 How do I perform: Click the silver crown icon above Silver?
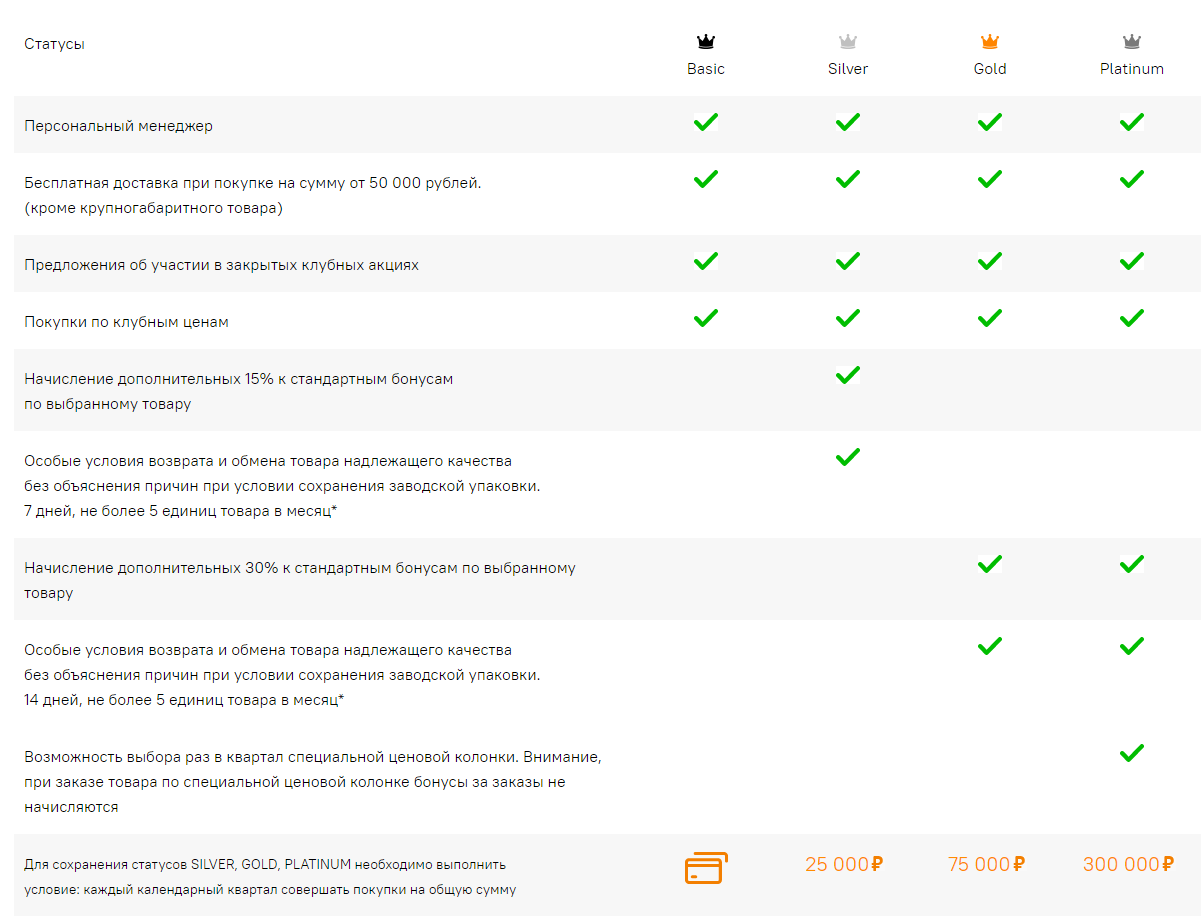click(848, 42)
